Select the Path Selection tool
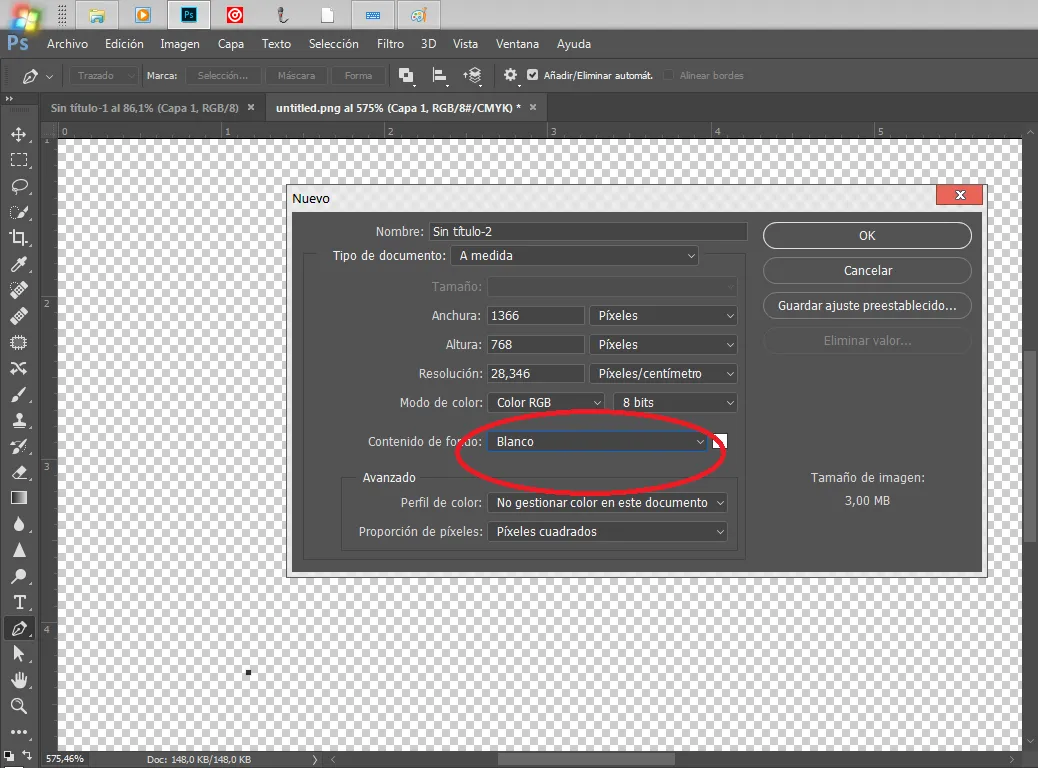 [x=19, y=654]
